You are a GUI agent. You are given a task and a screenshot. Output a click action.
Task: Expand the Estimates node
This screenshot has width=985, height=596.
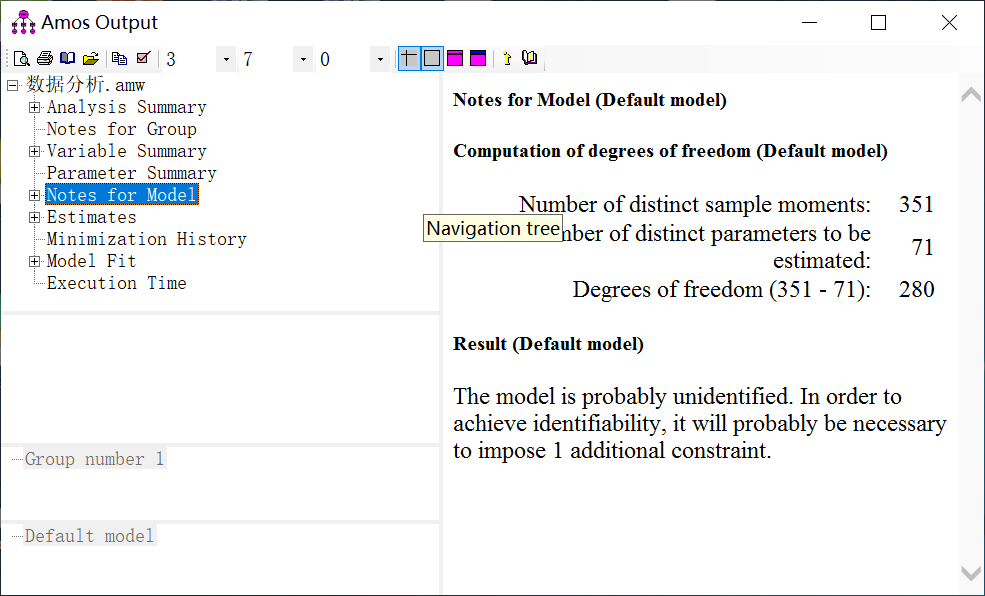35,217
